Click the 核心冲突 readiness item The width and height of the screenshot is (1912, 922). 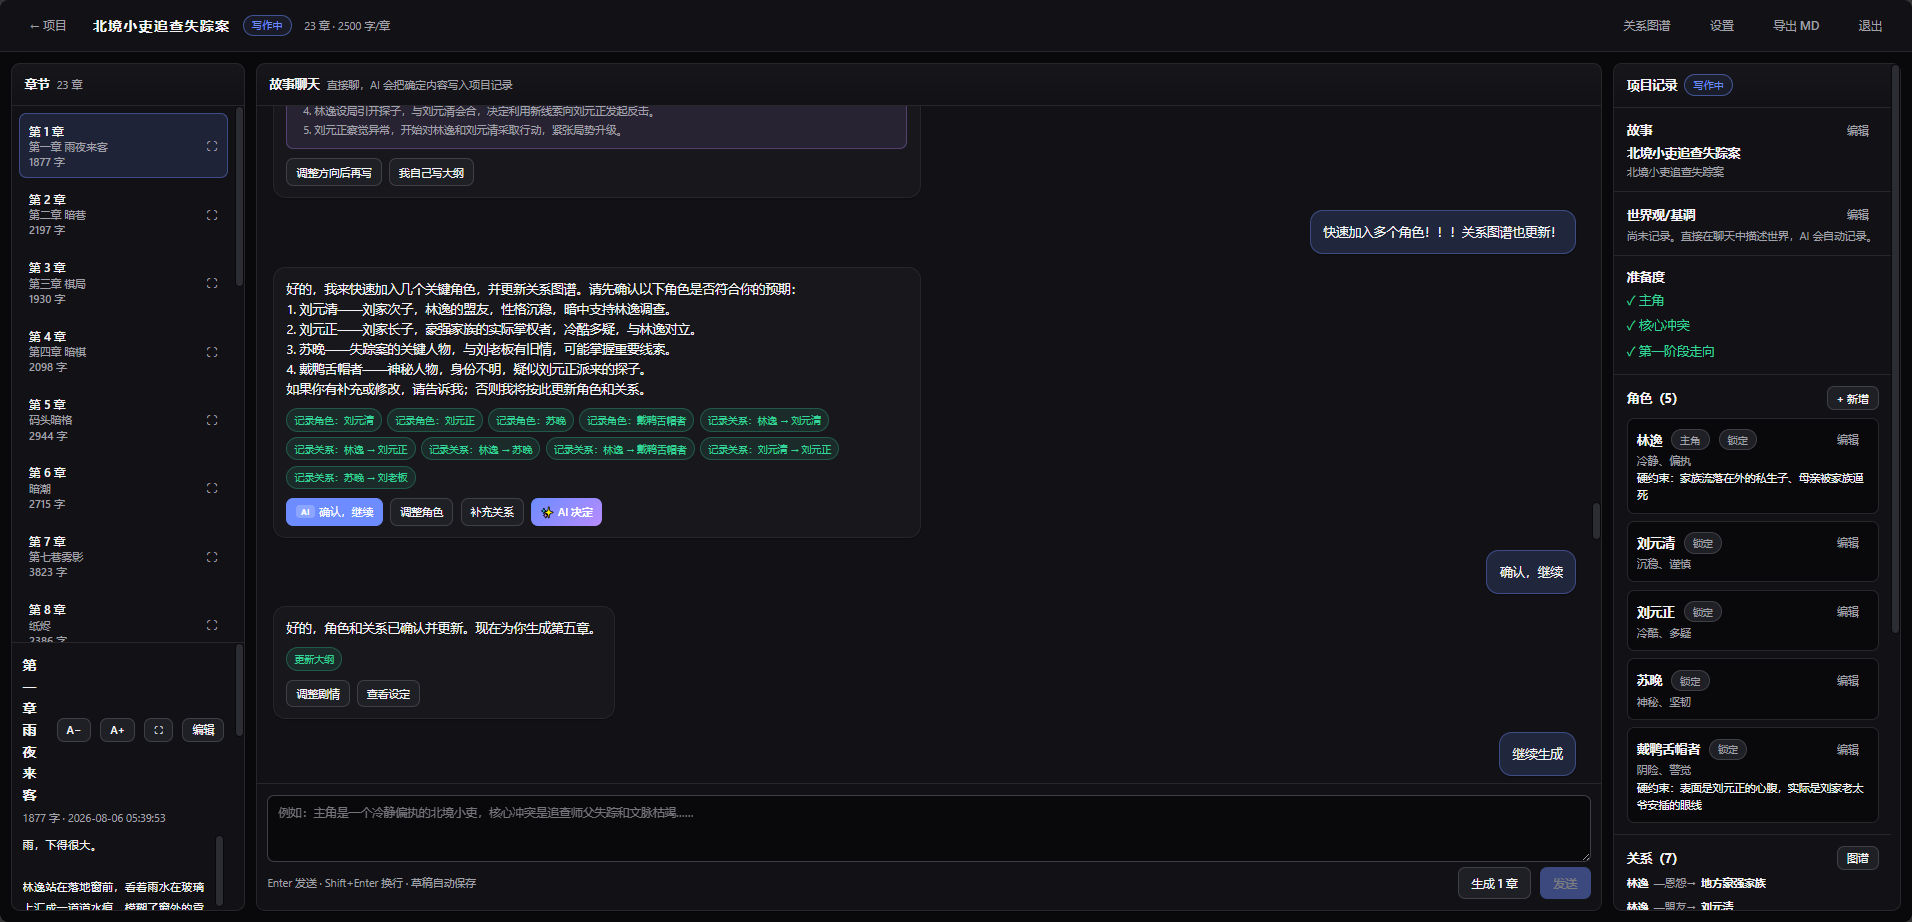(1658, 326)
